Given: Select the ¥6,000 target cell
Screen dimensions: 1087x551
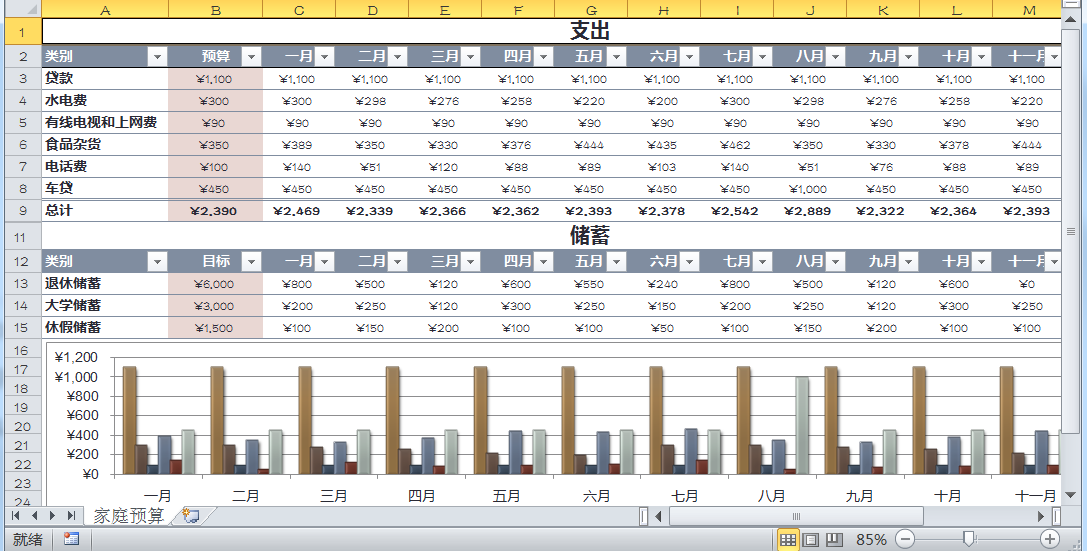Looking at the screenshot, I should click(x=216, y=283).
